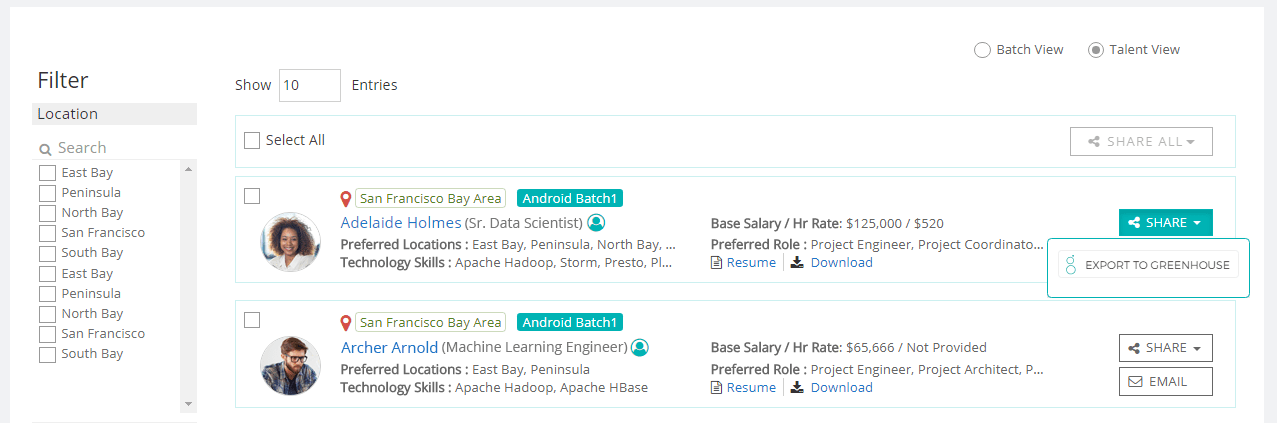Email Archer Arnold using Email button
The height and width of the screenshot is (423, 1277).
click(1165, 382)
